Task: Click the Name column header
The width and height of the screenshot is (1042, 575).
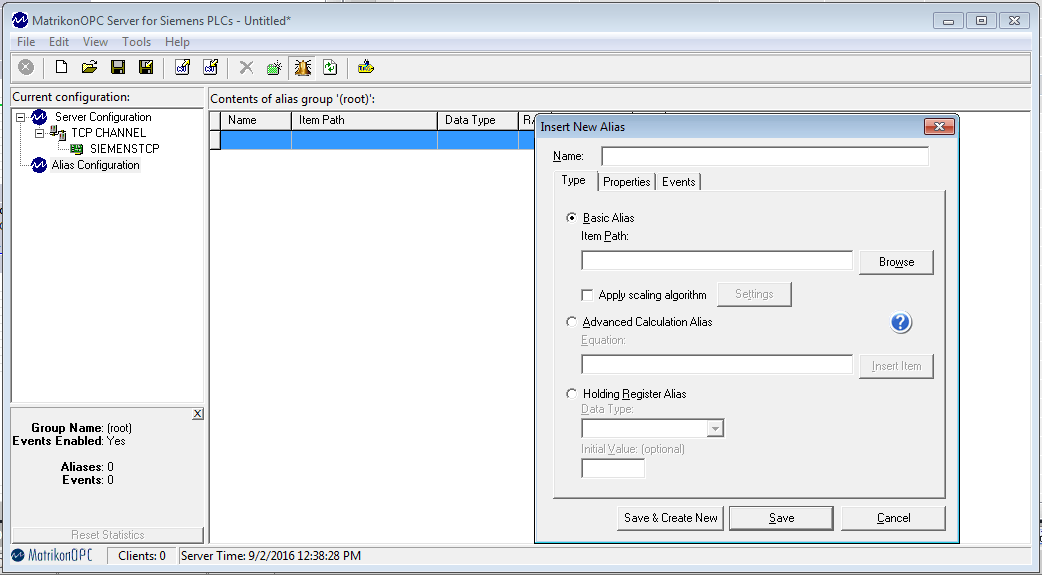Action: point(256,120)
